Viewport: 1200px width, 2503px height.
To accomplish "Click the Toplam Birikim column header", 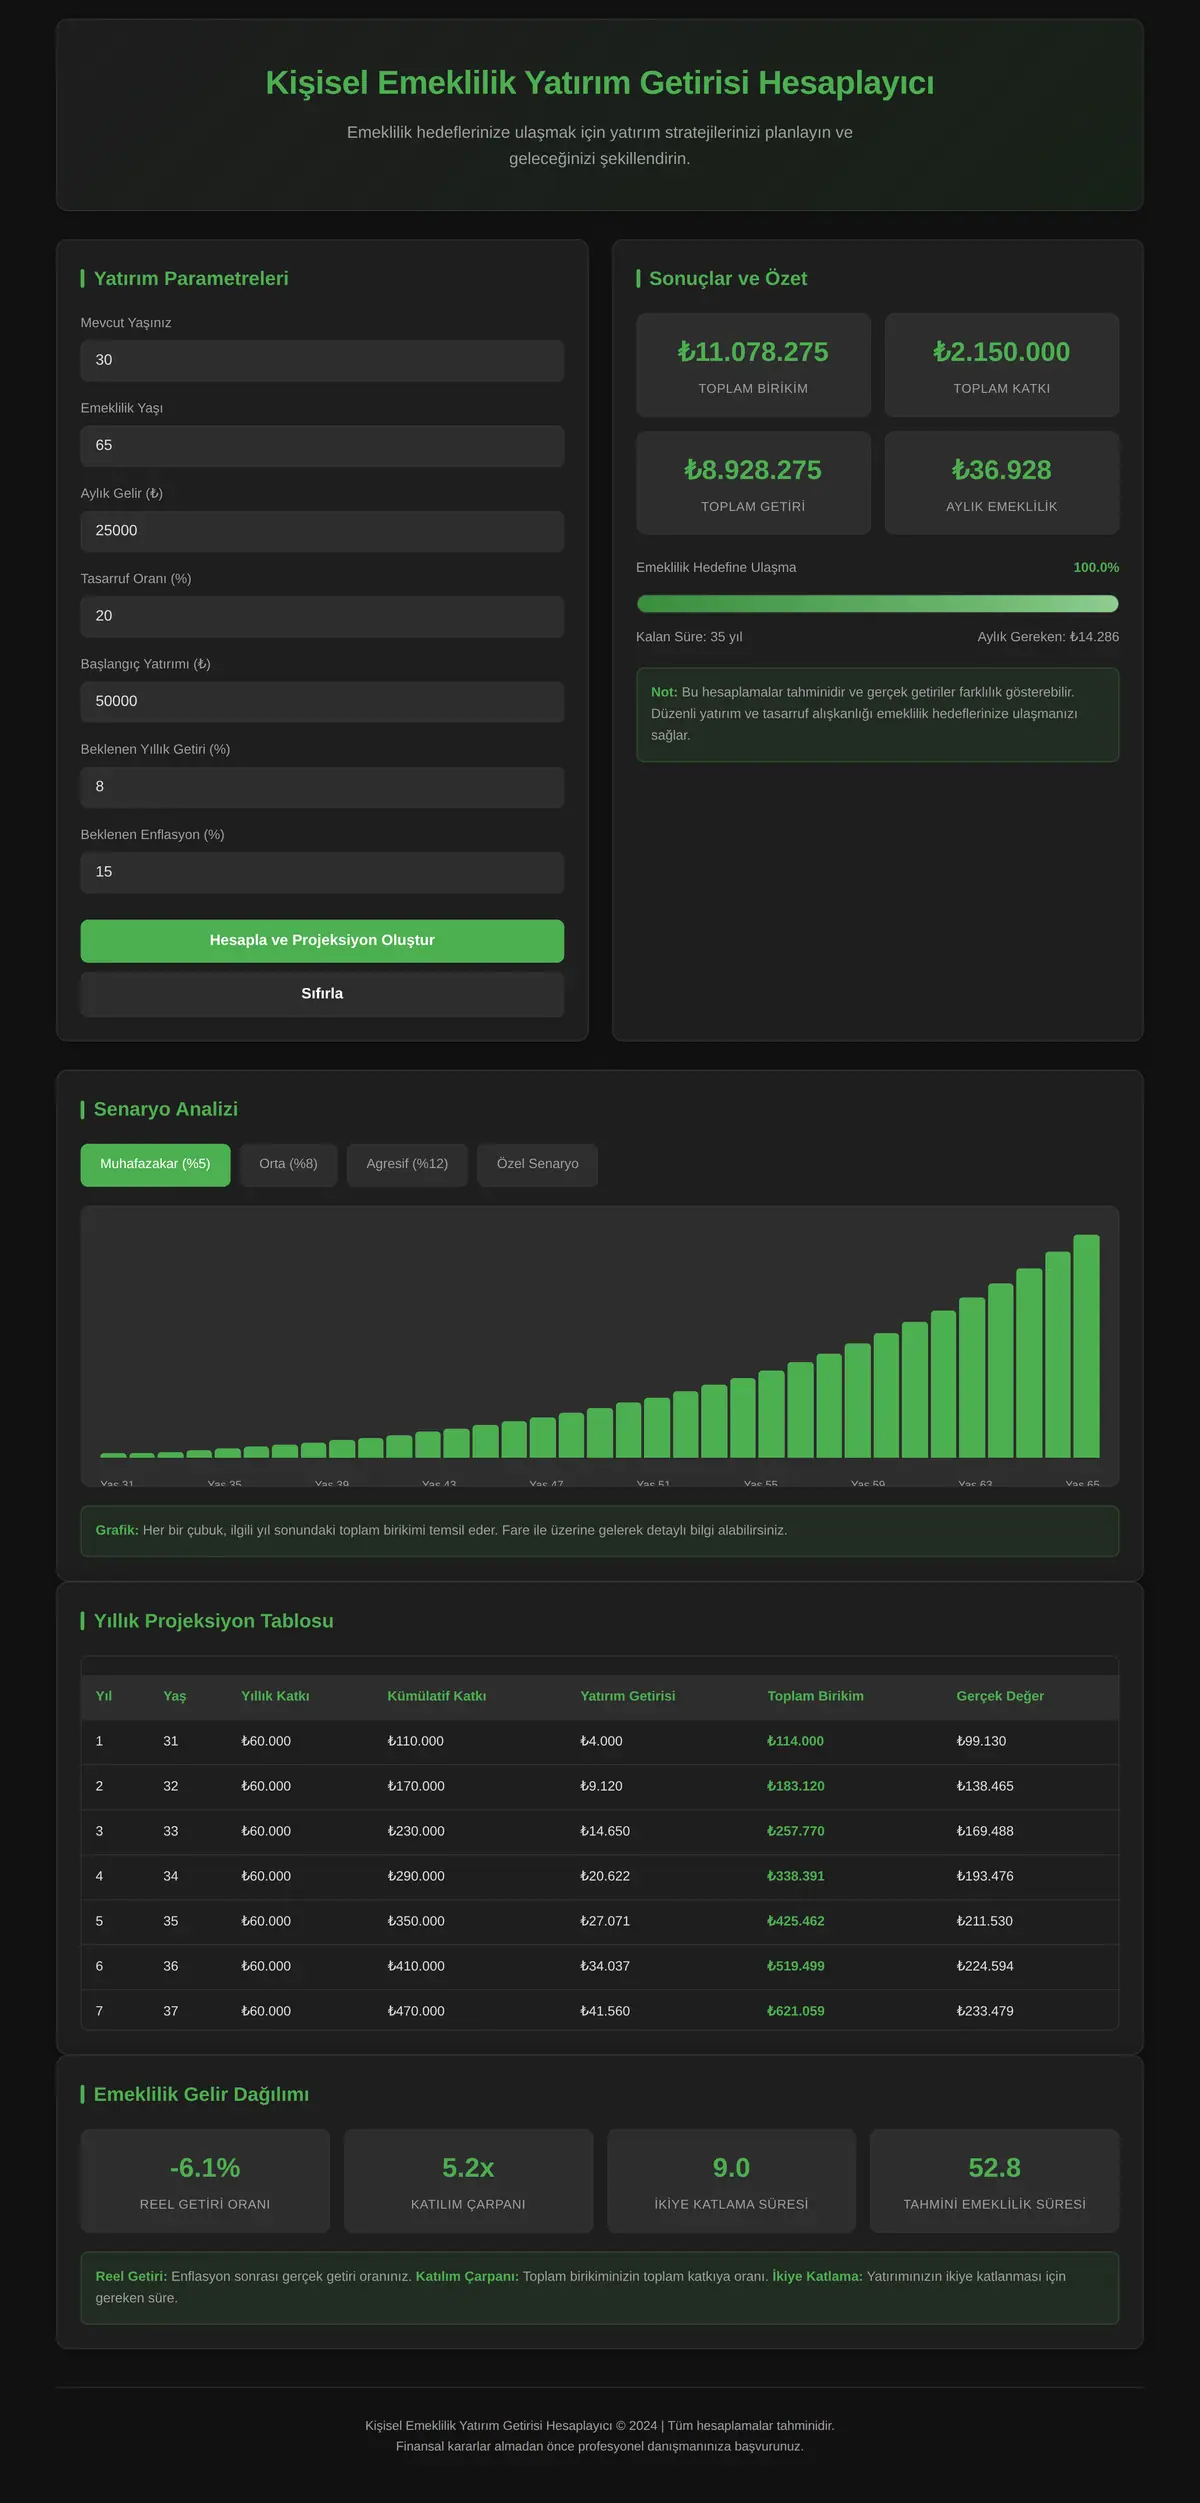I will pyautogui.click(x=815, y=1696).
